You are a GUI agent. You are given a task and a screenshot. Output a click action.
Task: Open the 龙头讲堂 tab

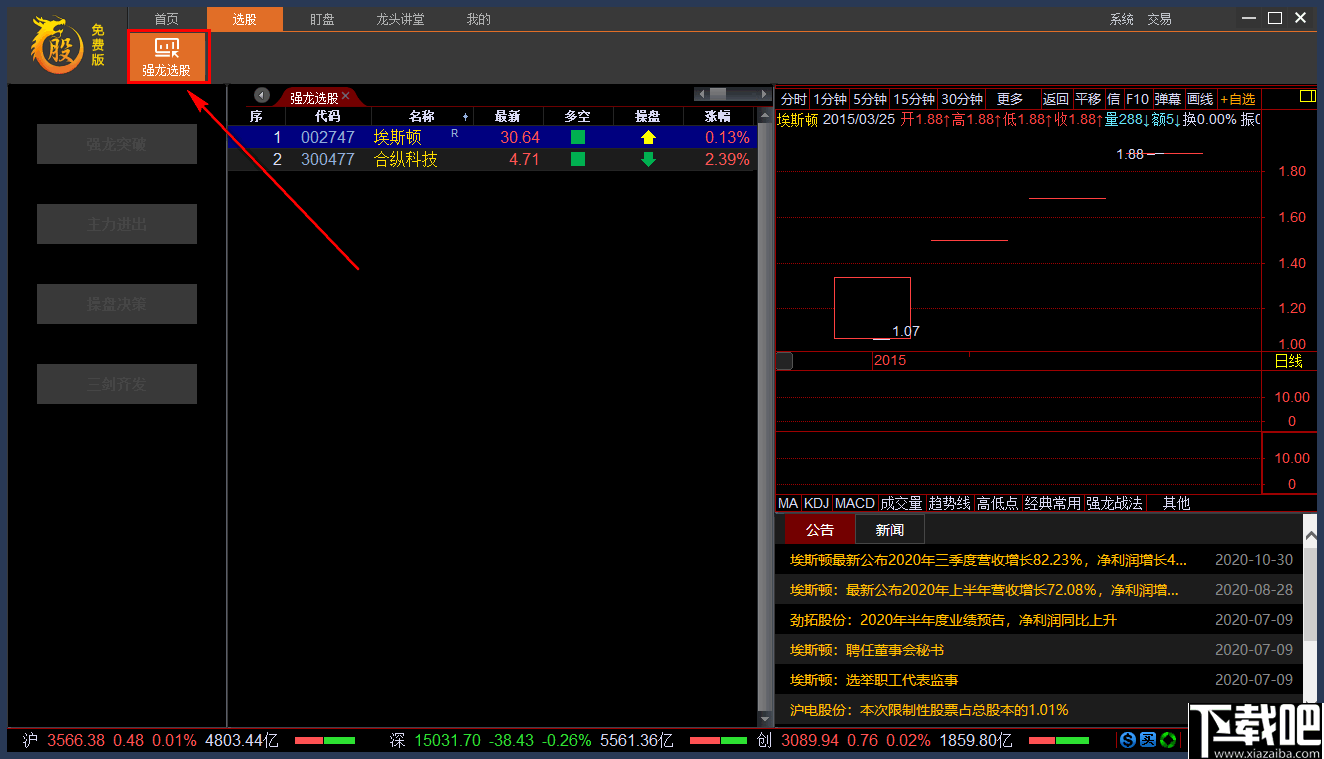[400, 19]
